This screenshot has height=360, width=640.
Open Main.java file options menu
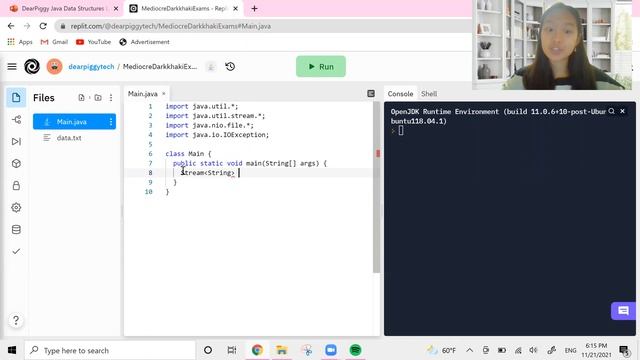(x=111, y=122)
